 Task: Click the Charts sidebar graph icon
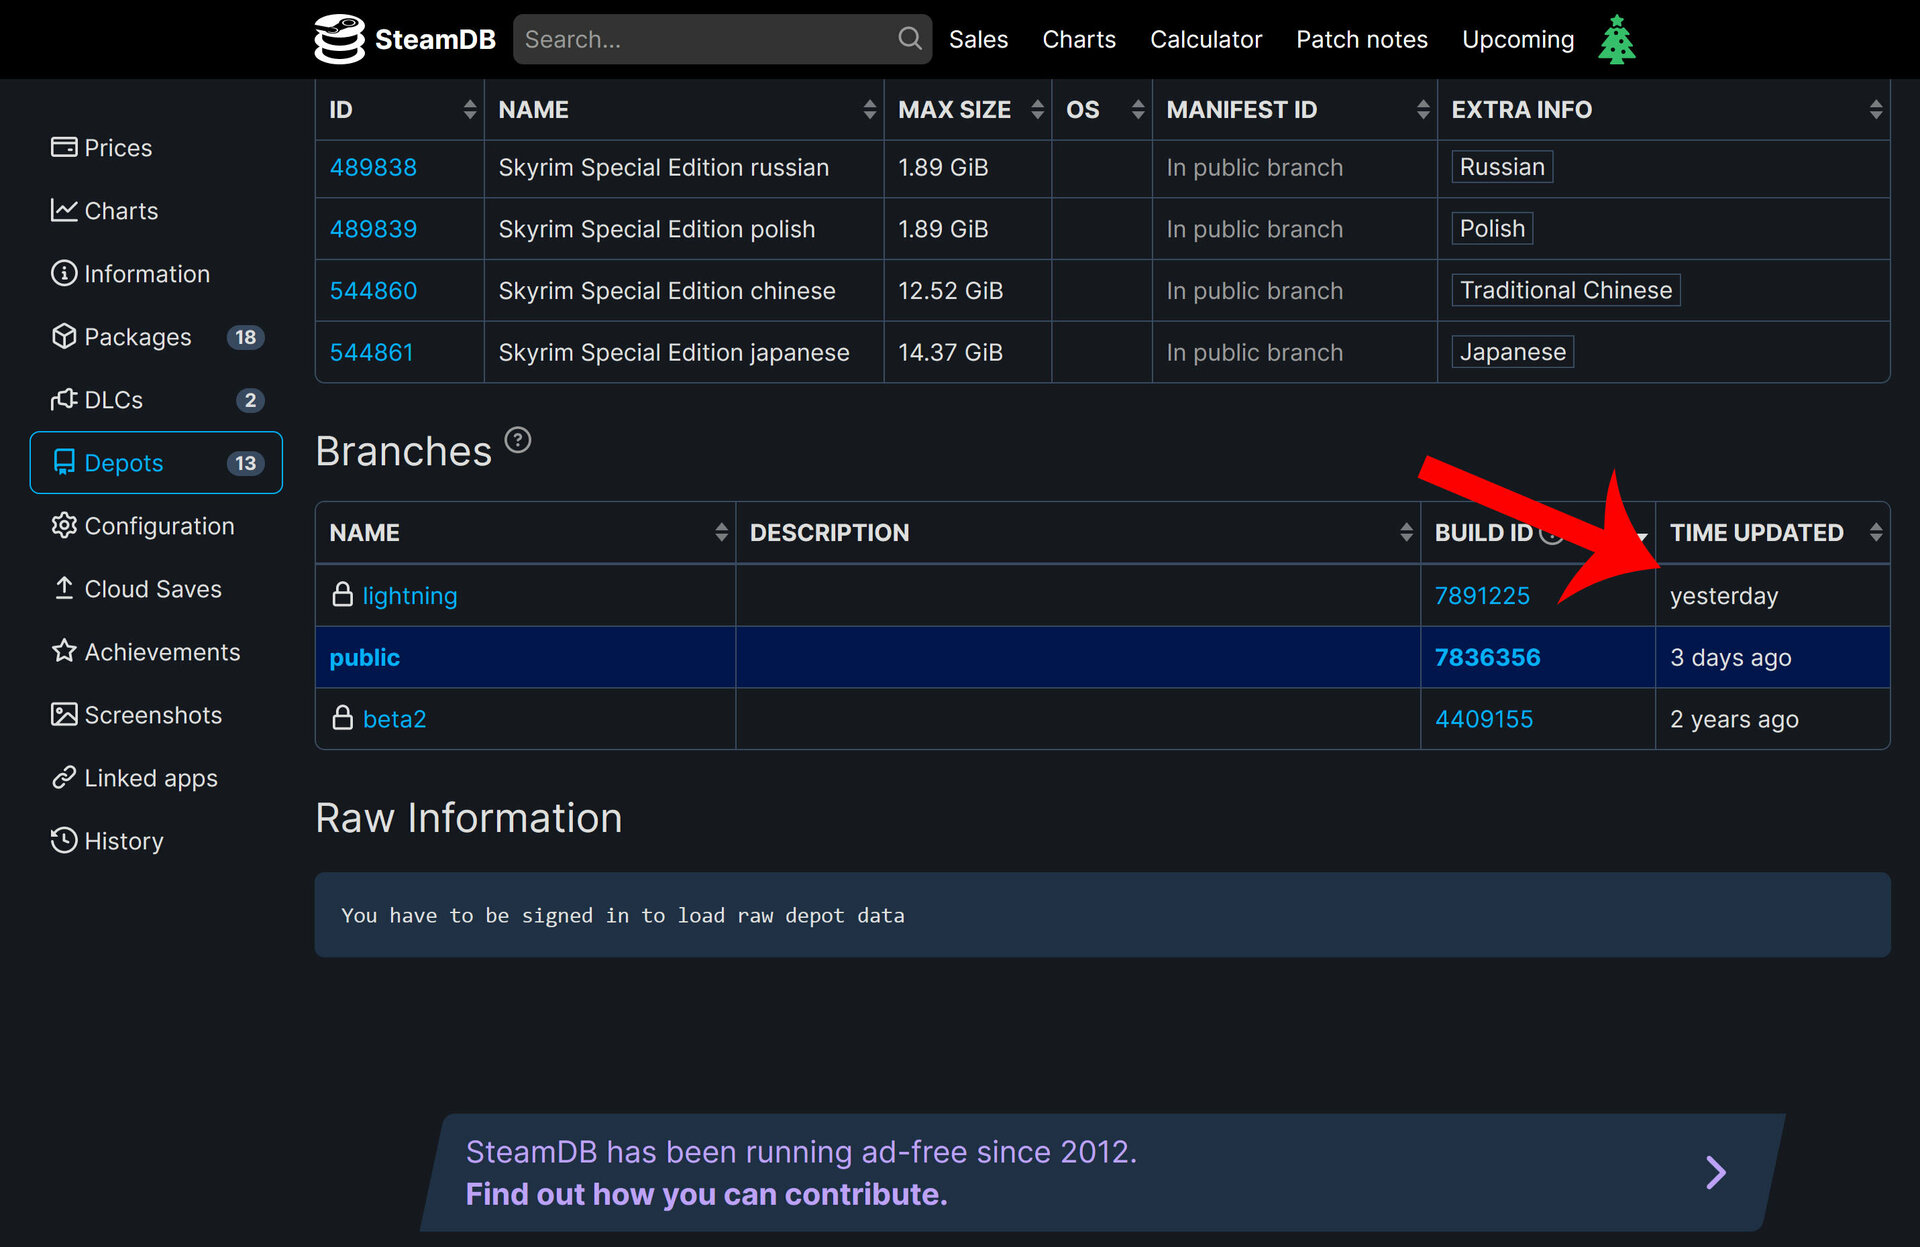tap(64, 210)
